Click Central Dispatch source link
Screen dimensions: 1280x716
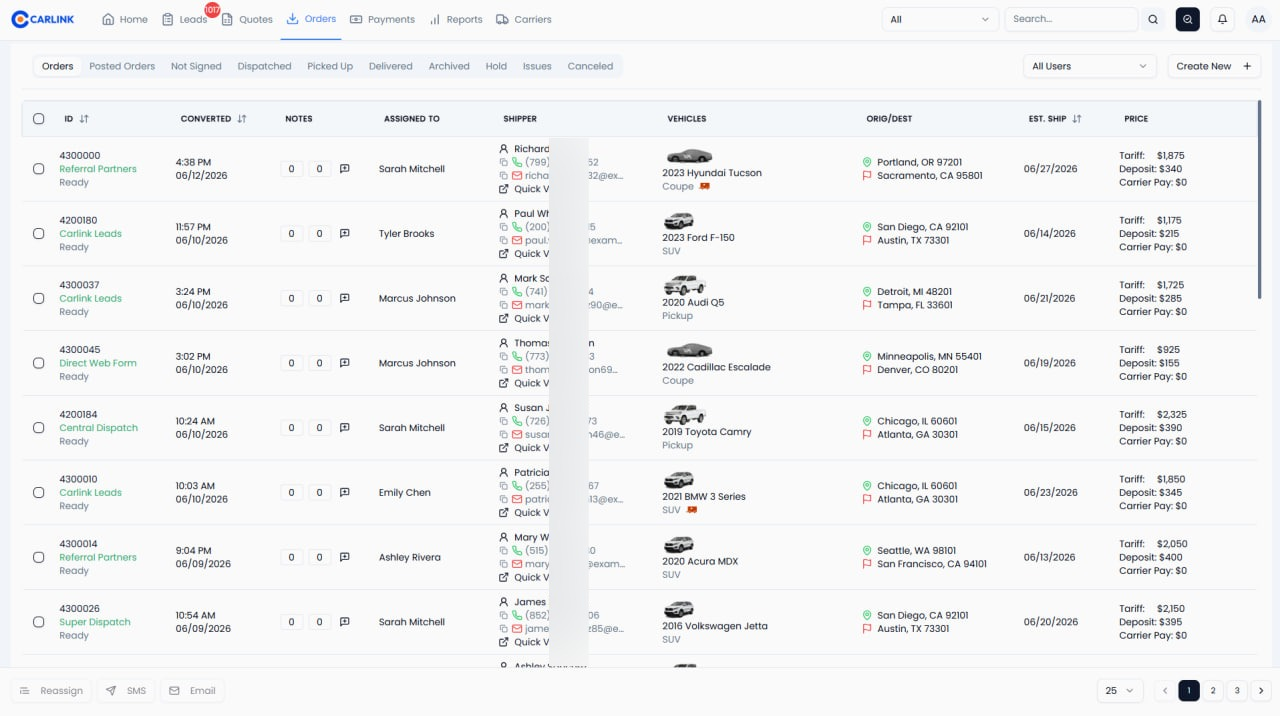(98, 428)
